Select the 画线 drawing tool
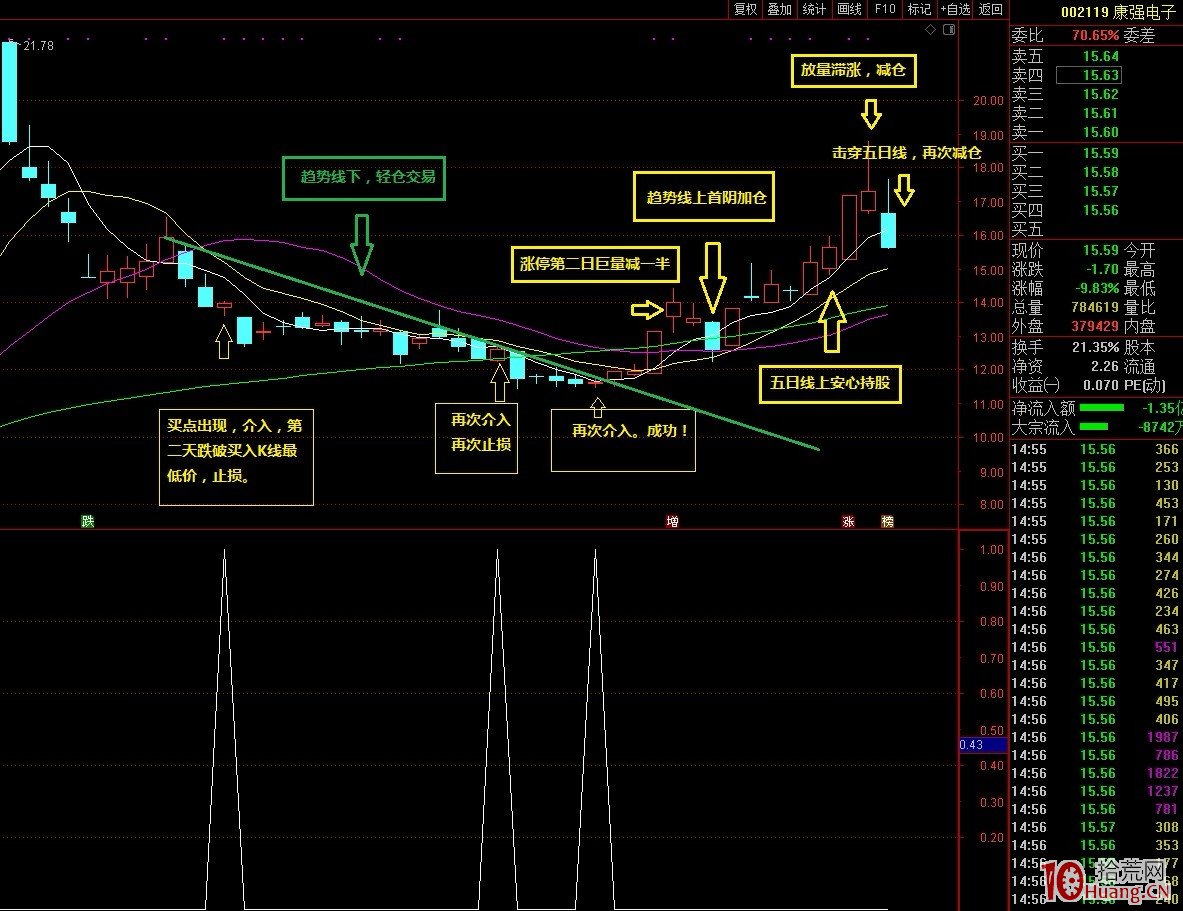 pyautogui.click(x=850, y=9)
